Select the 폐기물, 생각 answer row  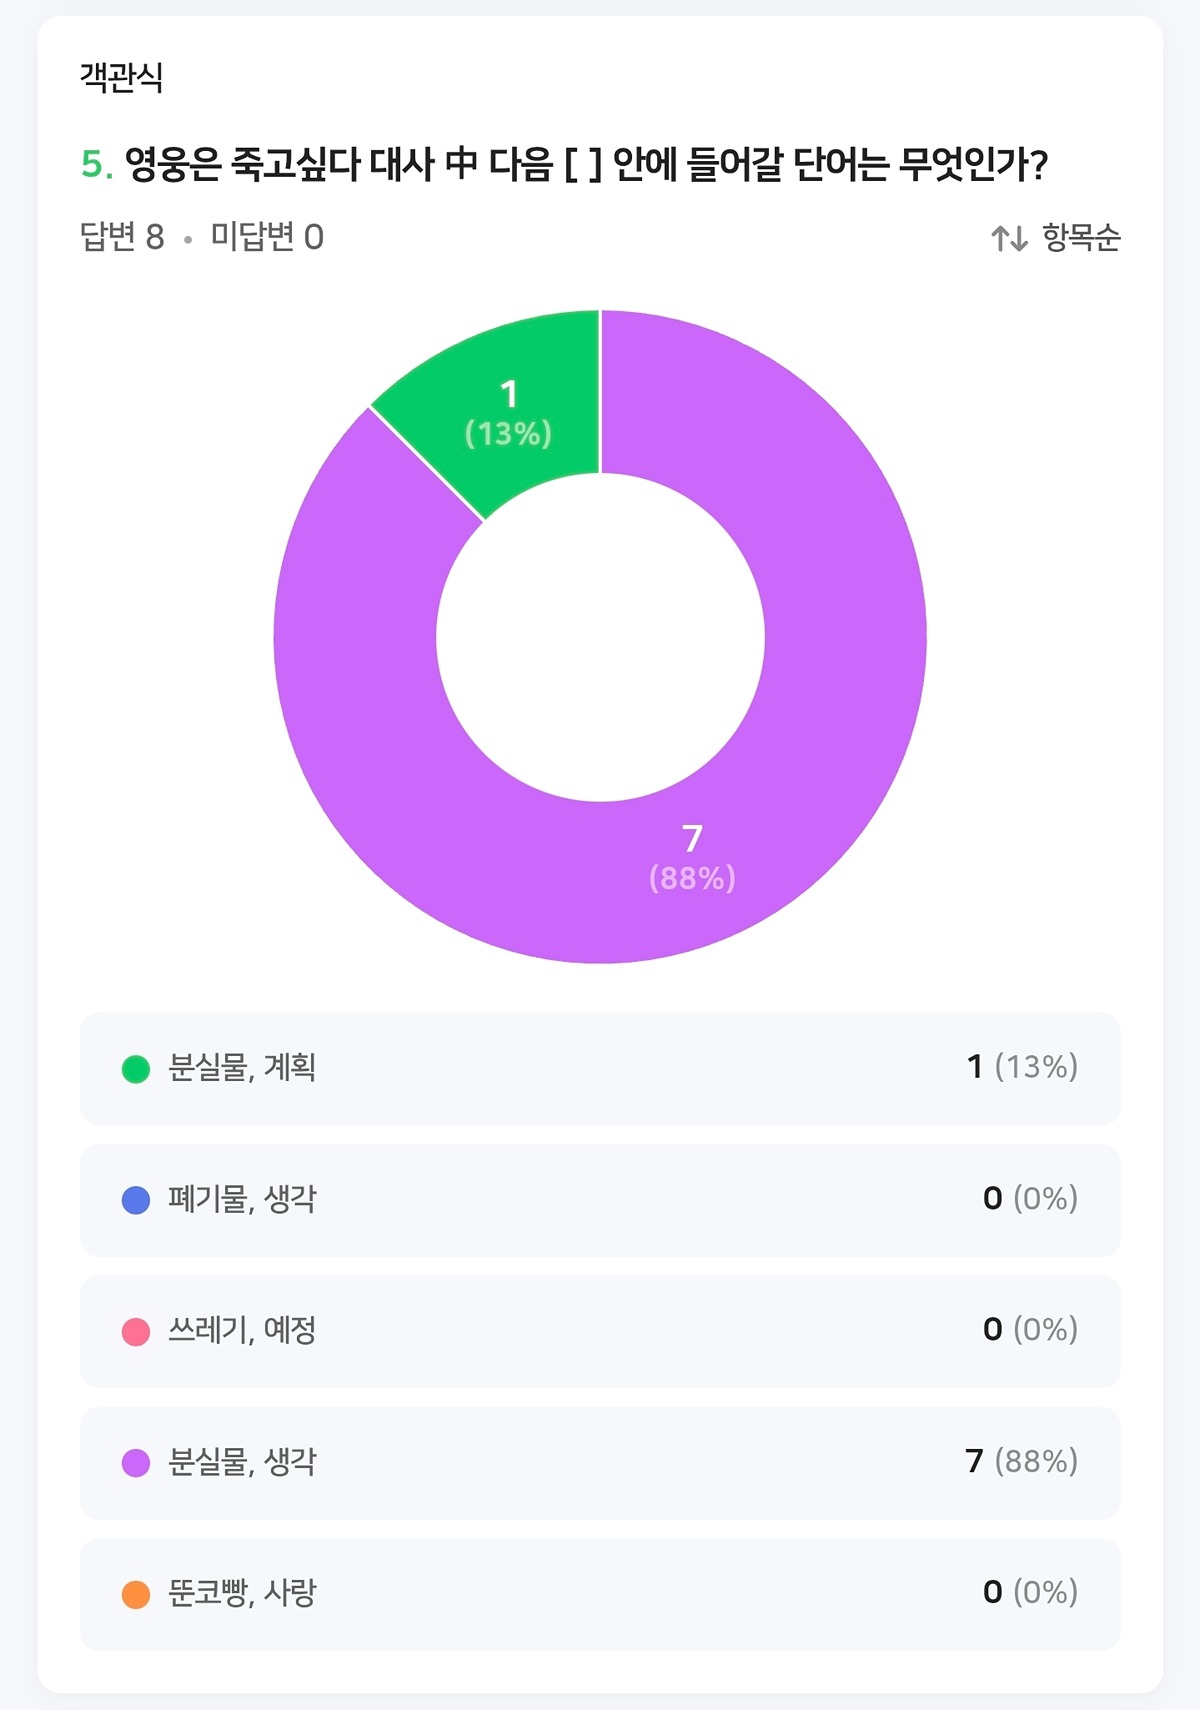[600, 1200]
